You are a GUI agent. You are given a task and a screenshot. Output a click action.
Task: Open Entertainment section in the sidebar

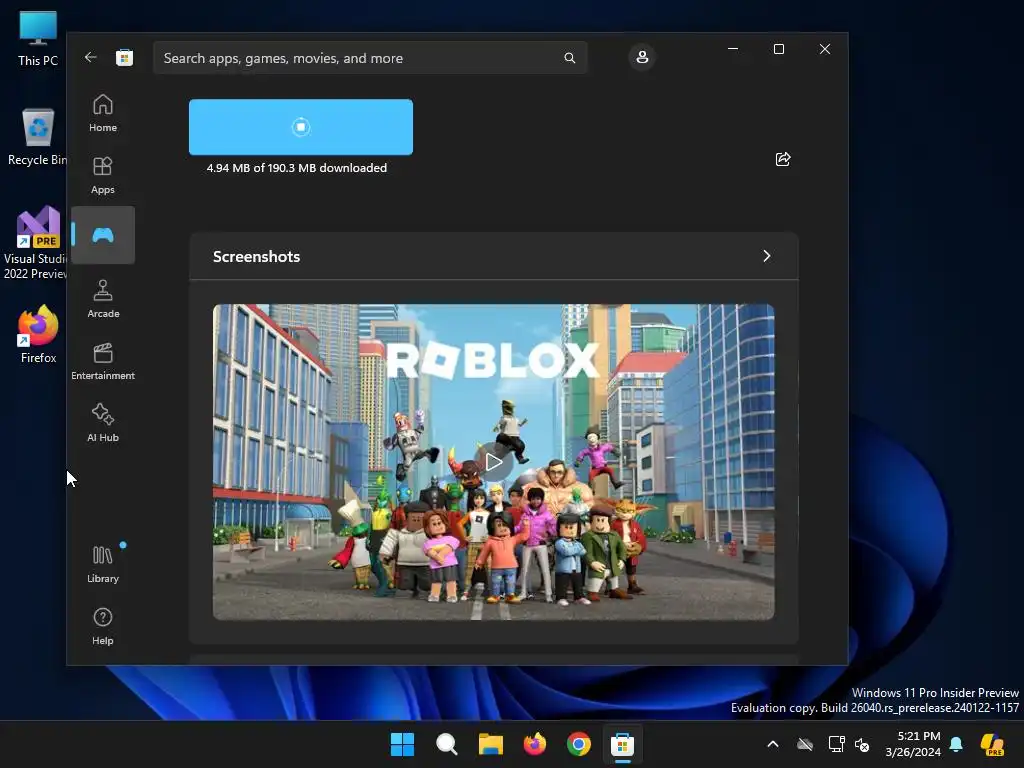[103, 361]
